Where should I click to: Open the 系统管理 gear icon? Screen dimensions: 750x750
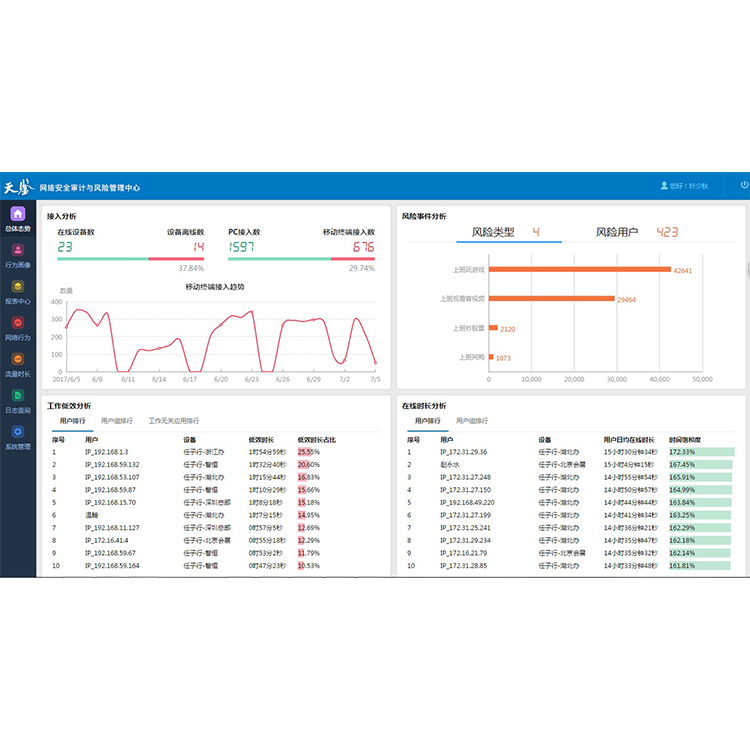coord(18,432)
